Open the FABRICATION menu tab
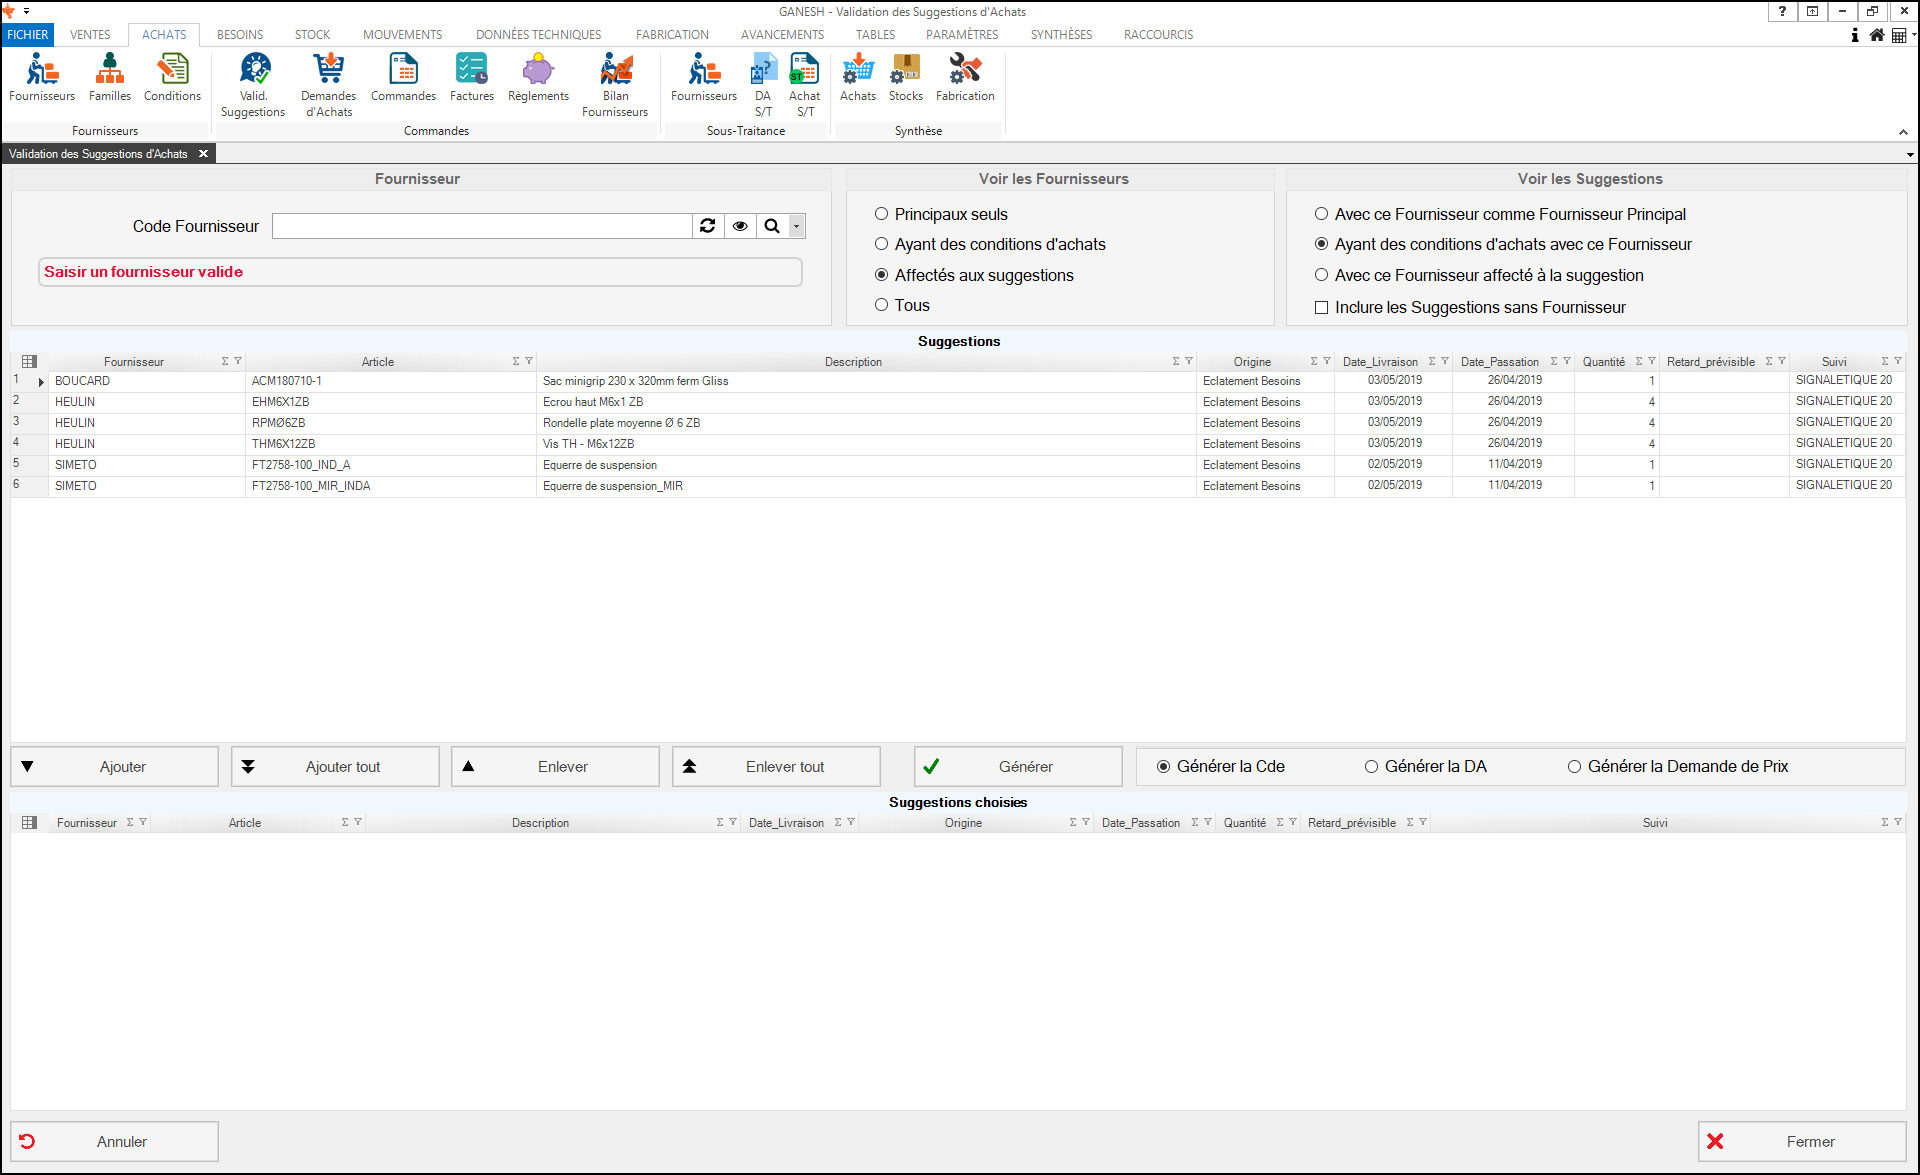 pyautogui.click(x=672, y=34)
